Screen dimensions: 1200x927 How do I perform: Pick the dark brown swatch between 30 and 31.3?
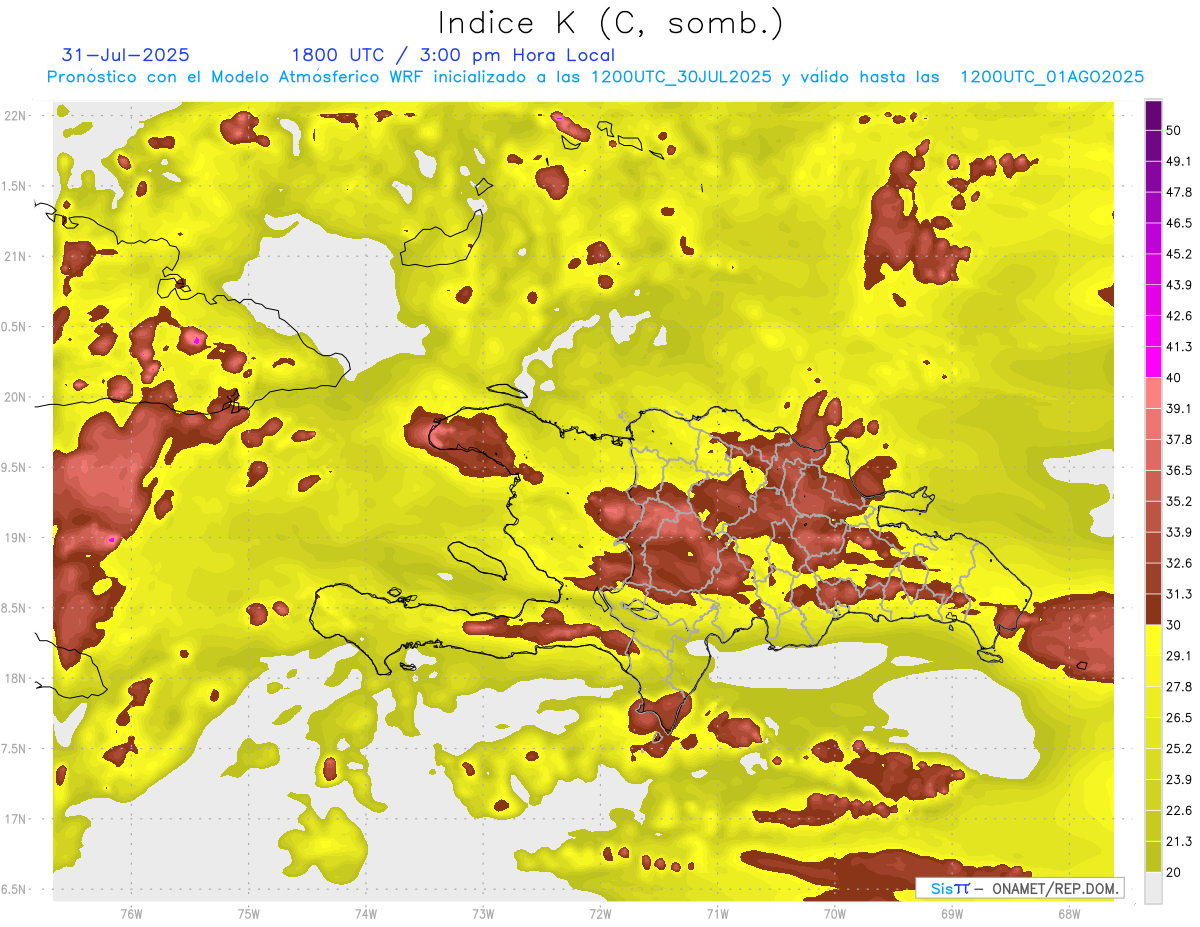point(1153,609)
